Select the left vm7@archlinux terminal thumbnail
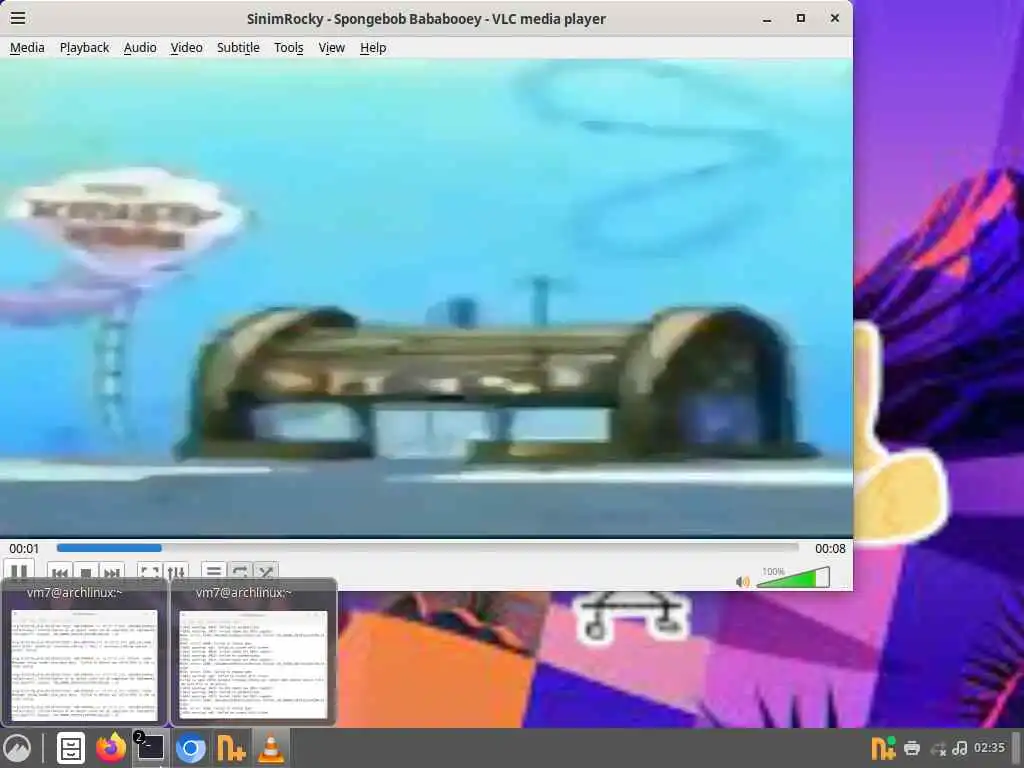 (84, 652)
